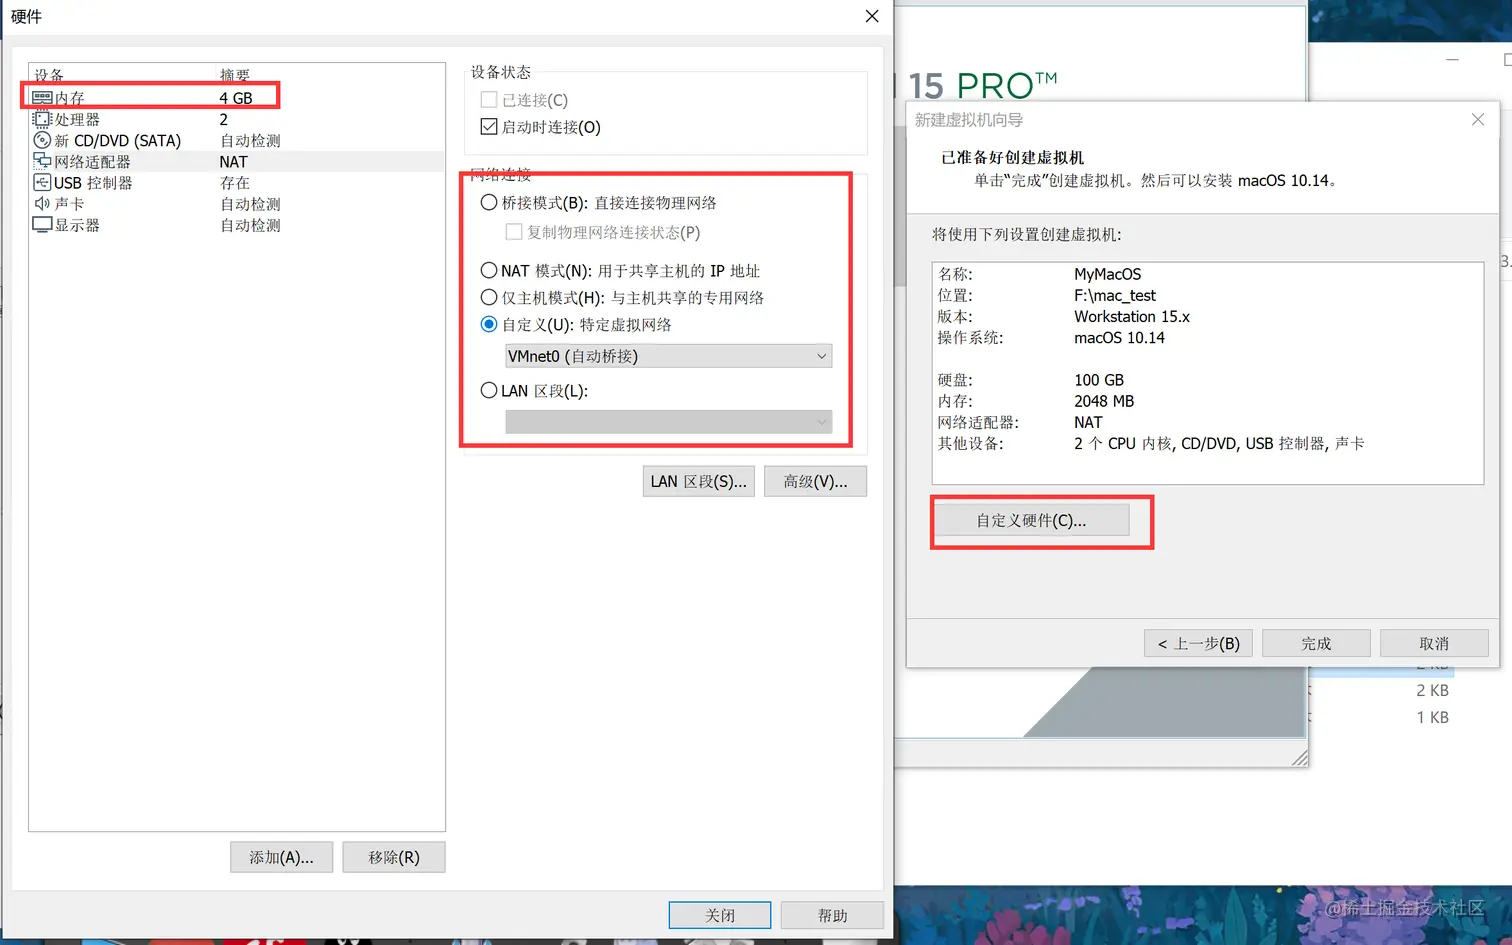Toggle 启动时连接(O) checkbox
Image resolution: width=1512 pixels, height=945 pixels.
(x=489, y=127)
